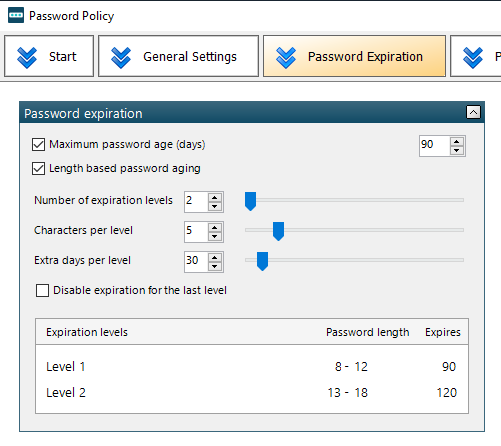Viewport: 501px width, 446px height.
Task: Increase number of expiration levels
Action: (214, 198)
